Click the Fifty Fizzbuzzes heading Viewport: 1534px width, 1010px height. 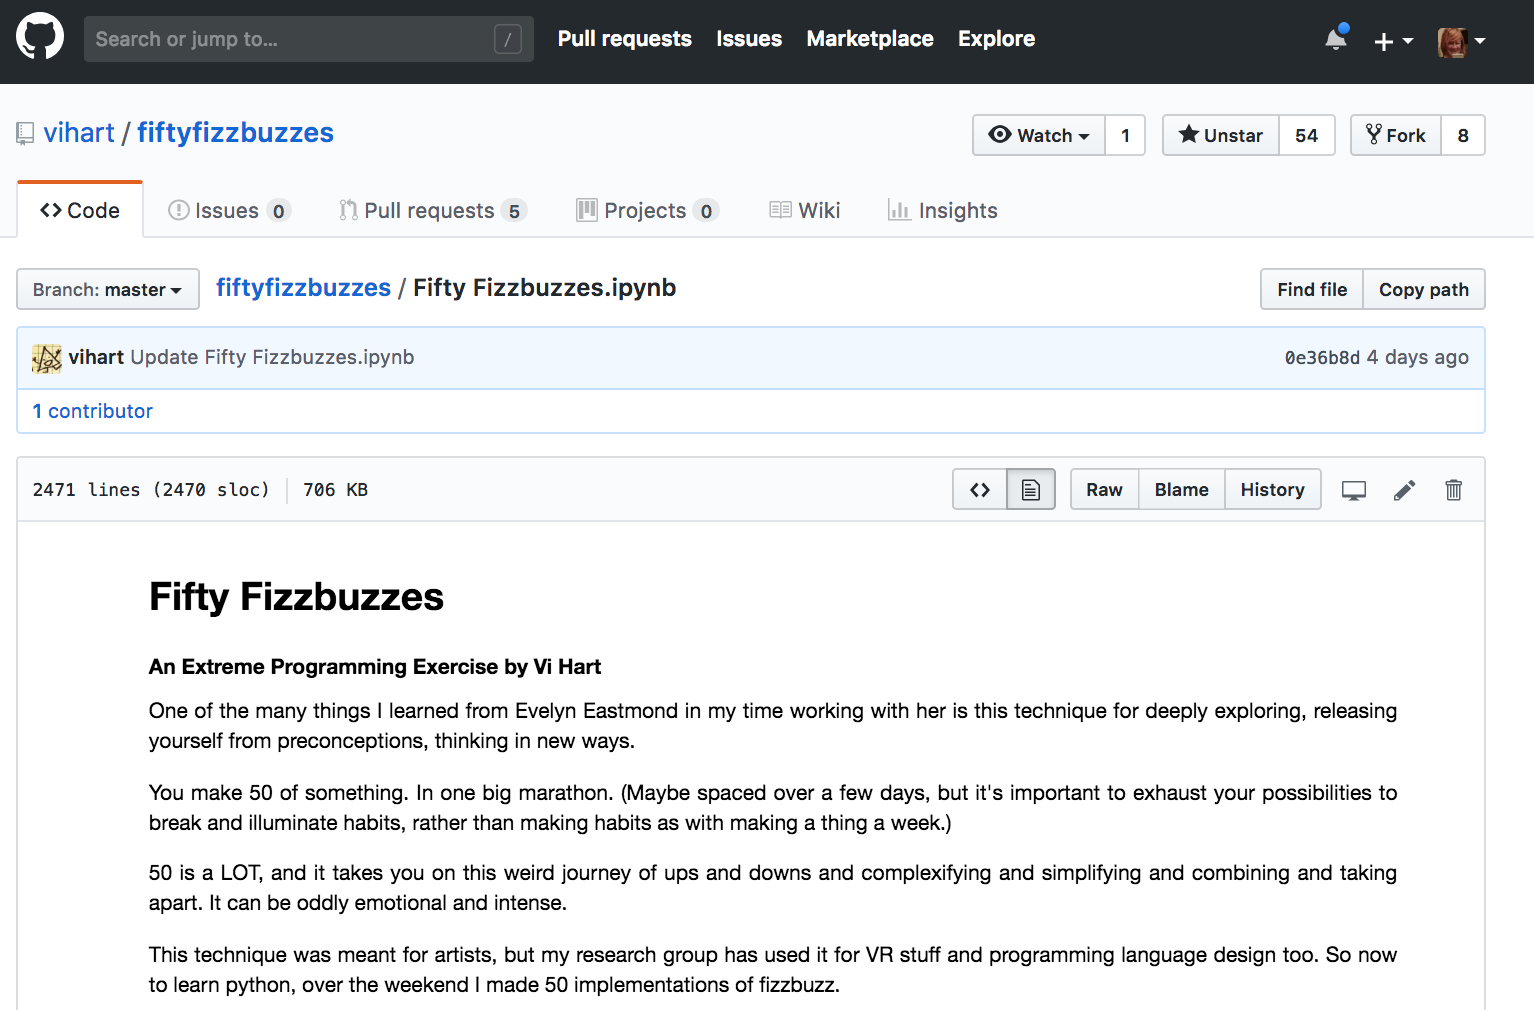pyautogui.click(x=296, y=597)
